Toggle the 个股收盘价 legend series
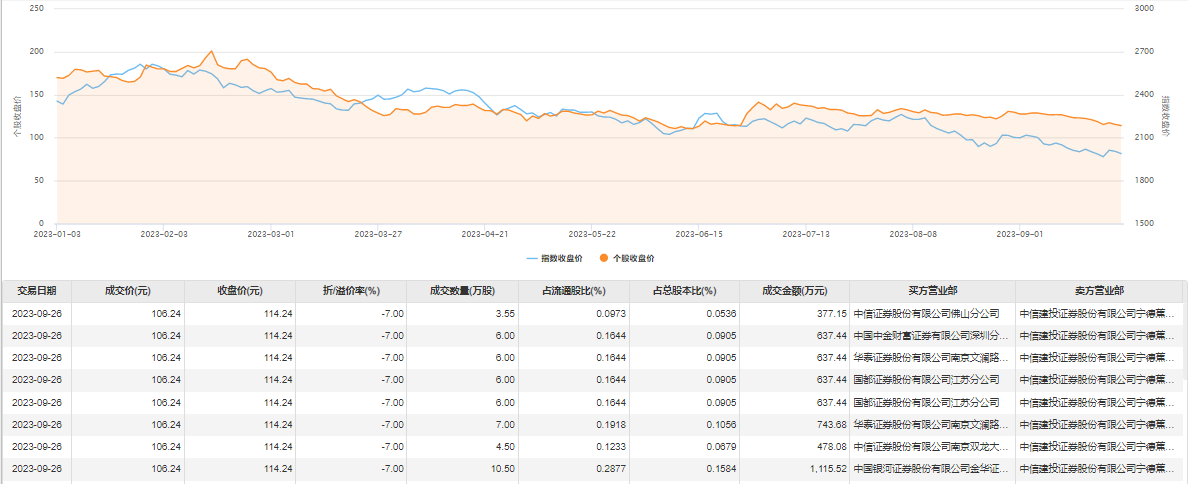This screenshot has height=484, width=1188. 627,258
